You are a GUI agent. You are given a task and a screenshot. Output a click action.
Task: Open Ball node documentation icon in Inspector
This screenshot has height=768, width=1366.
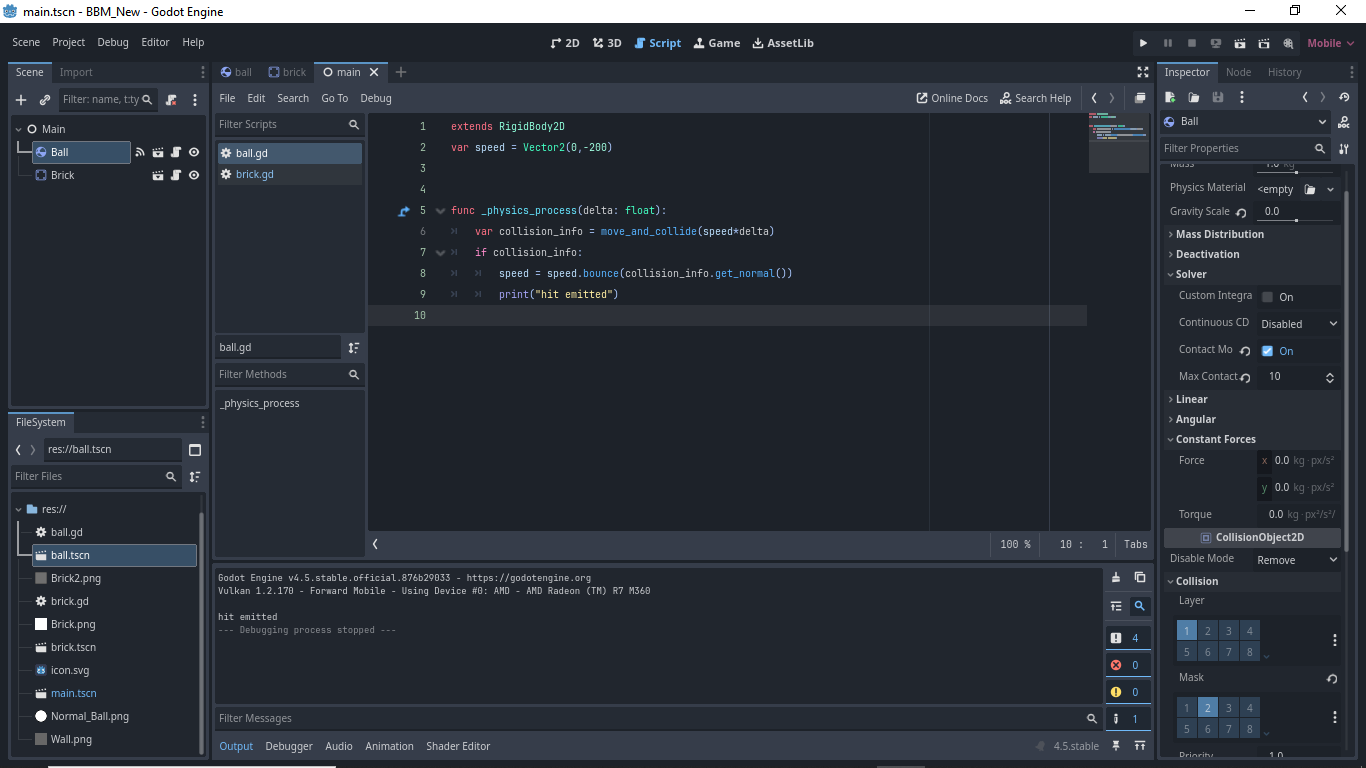pos(1344,122)
